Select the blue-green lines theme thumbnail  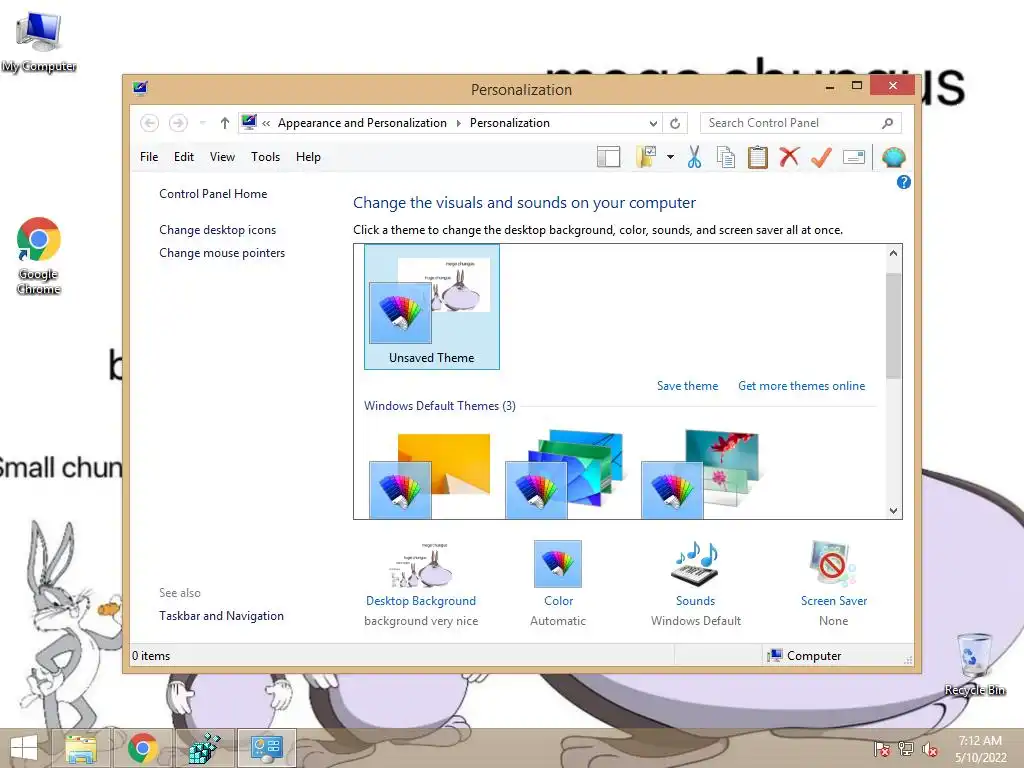tap(565, 474)
